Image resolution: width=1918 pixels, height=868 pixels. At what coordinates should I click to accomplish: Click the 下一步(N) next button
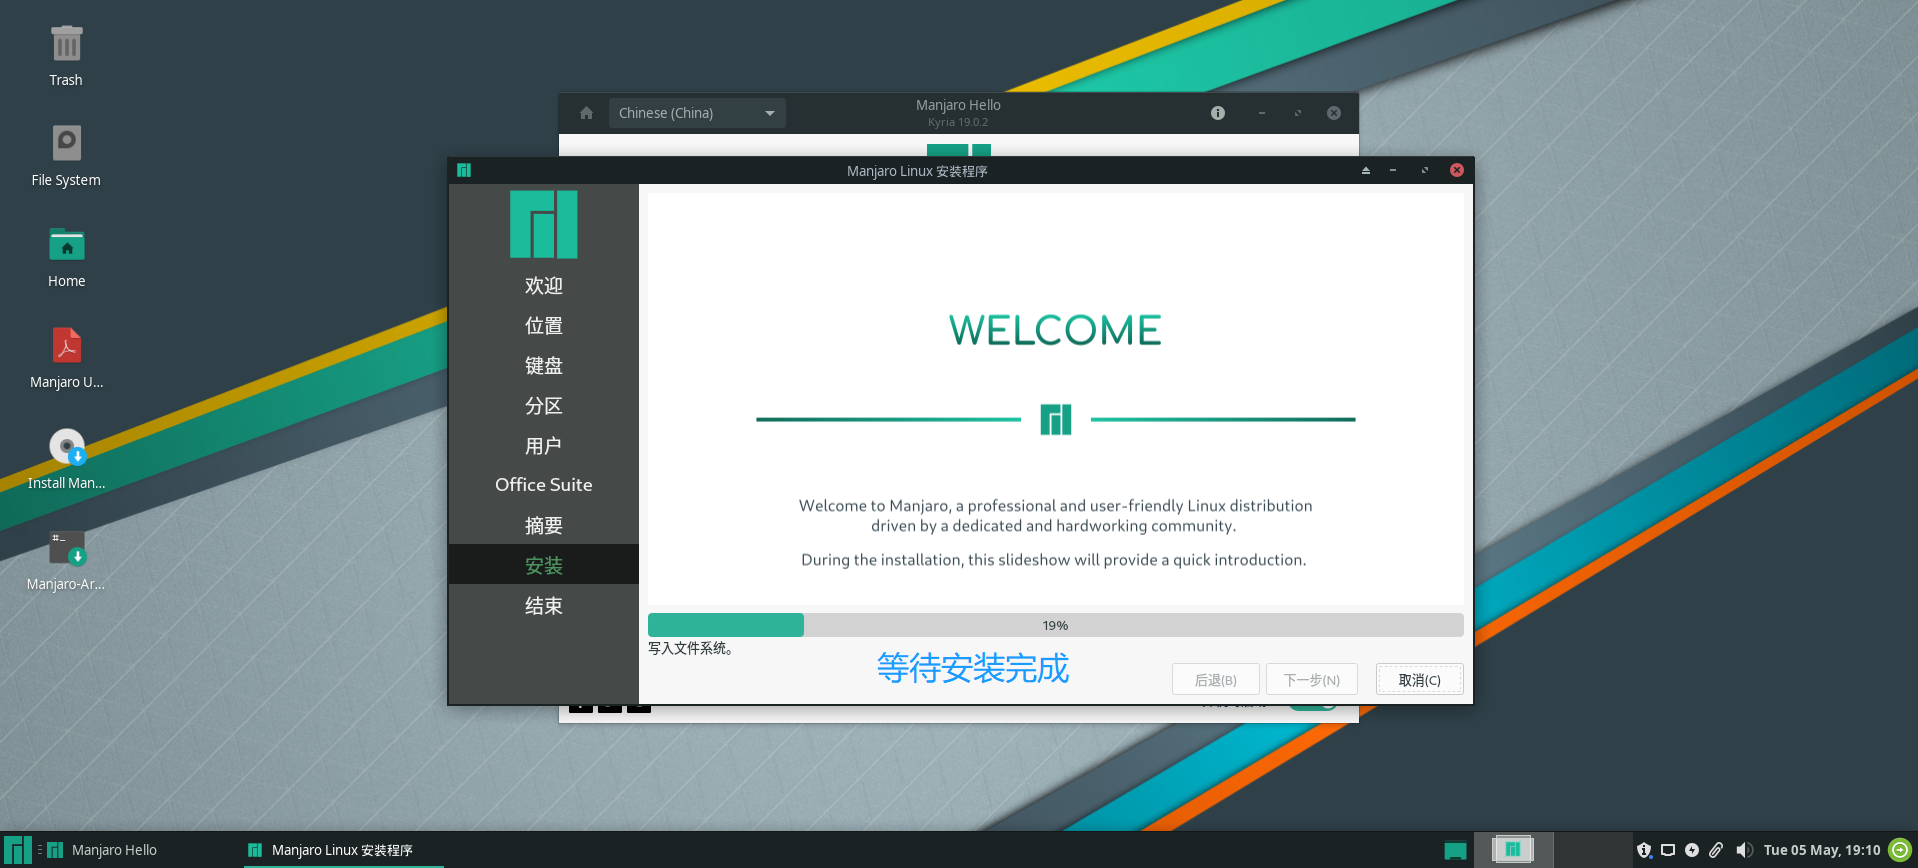pos(1312,679)
